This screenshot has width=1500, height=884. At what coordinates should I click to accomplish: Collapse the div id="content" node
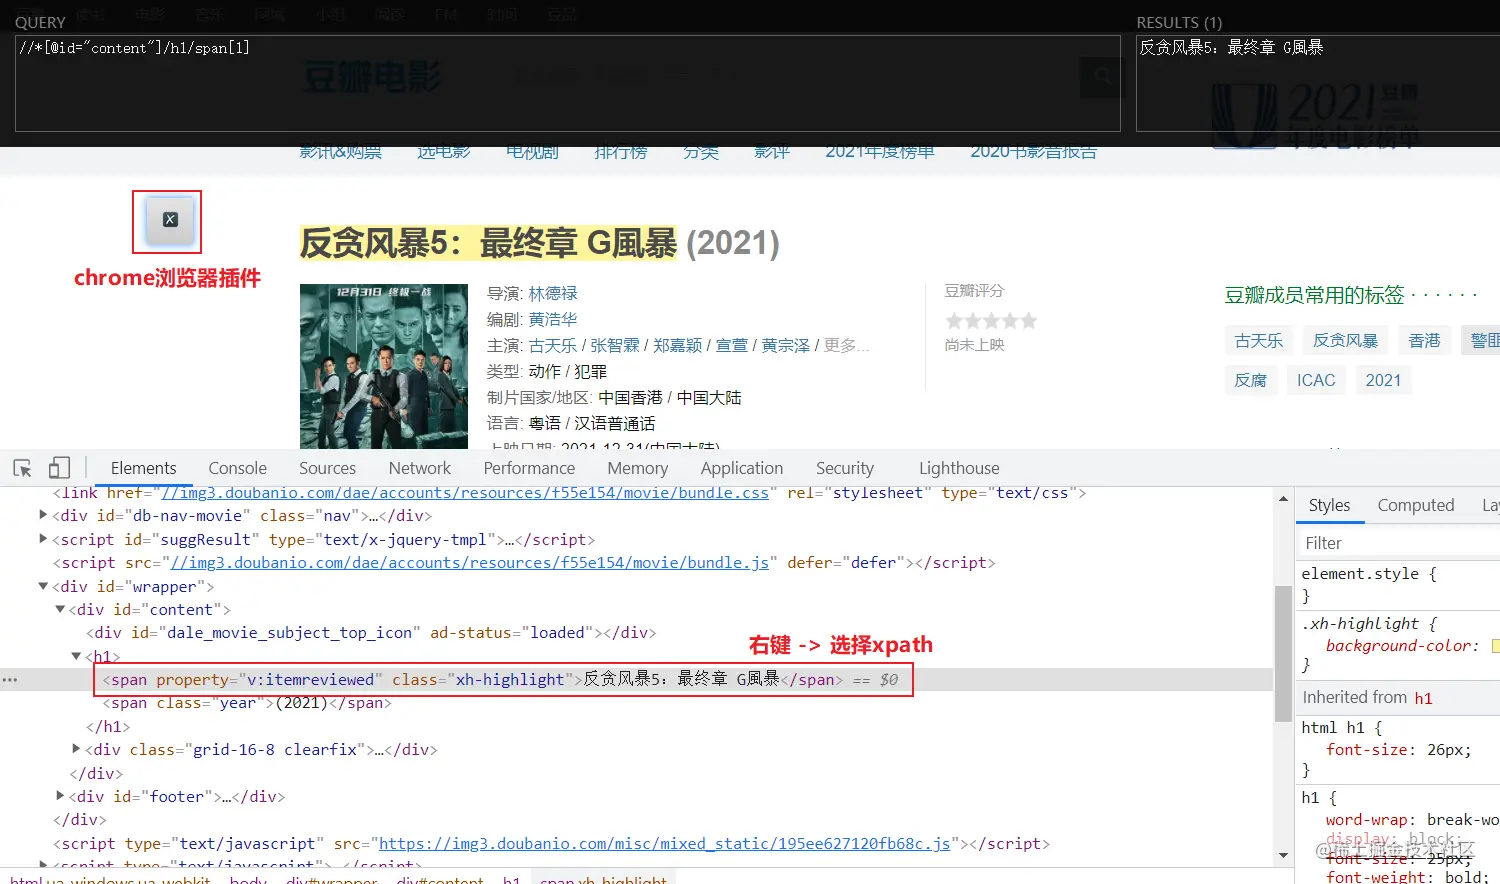click(60, 609)
